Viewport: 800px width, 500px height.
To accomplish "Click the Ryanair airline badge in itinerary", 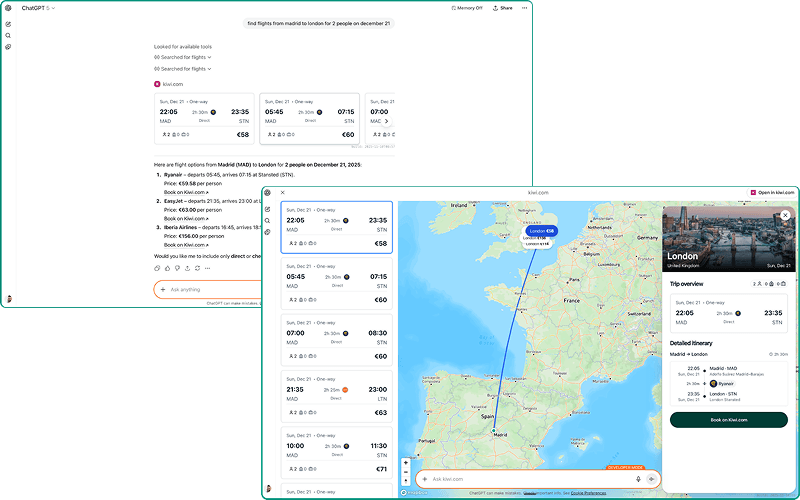I will point(722,384).
